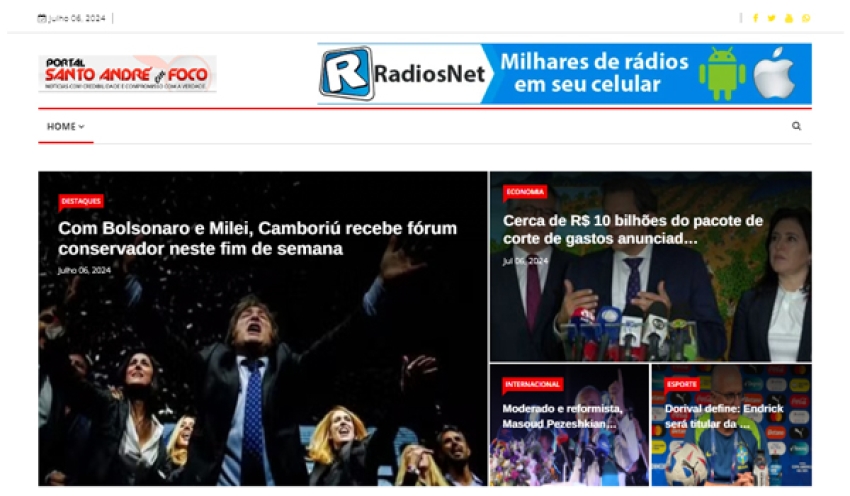Open the ESPORTE category tag
850x496 pixels.
tap(681, 384)
